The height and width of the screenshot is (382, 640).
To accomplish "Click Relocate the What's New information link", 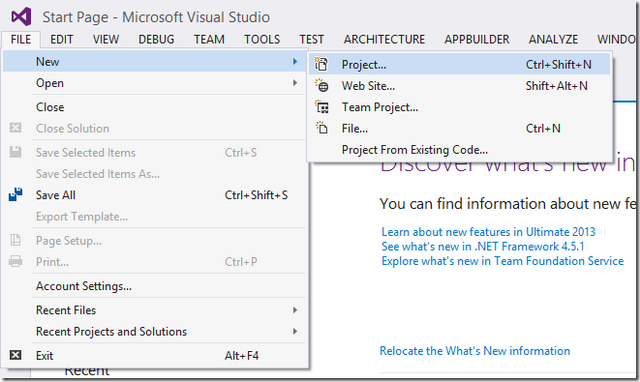I will pyautogui.click(x=475, y=351).
